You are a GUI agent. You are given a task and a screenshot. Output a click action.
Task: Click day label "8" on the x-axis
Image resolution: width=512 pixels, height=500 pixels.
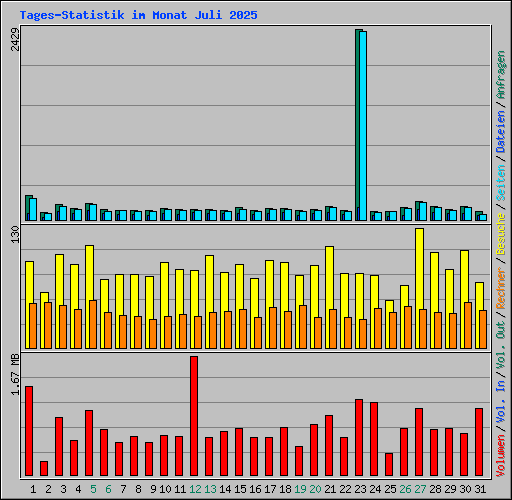(138, 489)
